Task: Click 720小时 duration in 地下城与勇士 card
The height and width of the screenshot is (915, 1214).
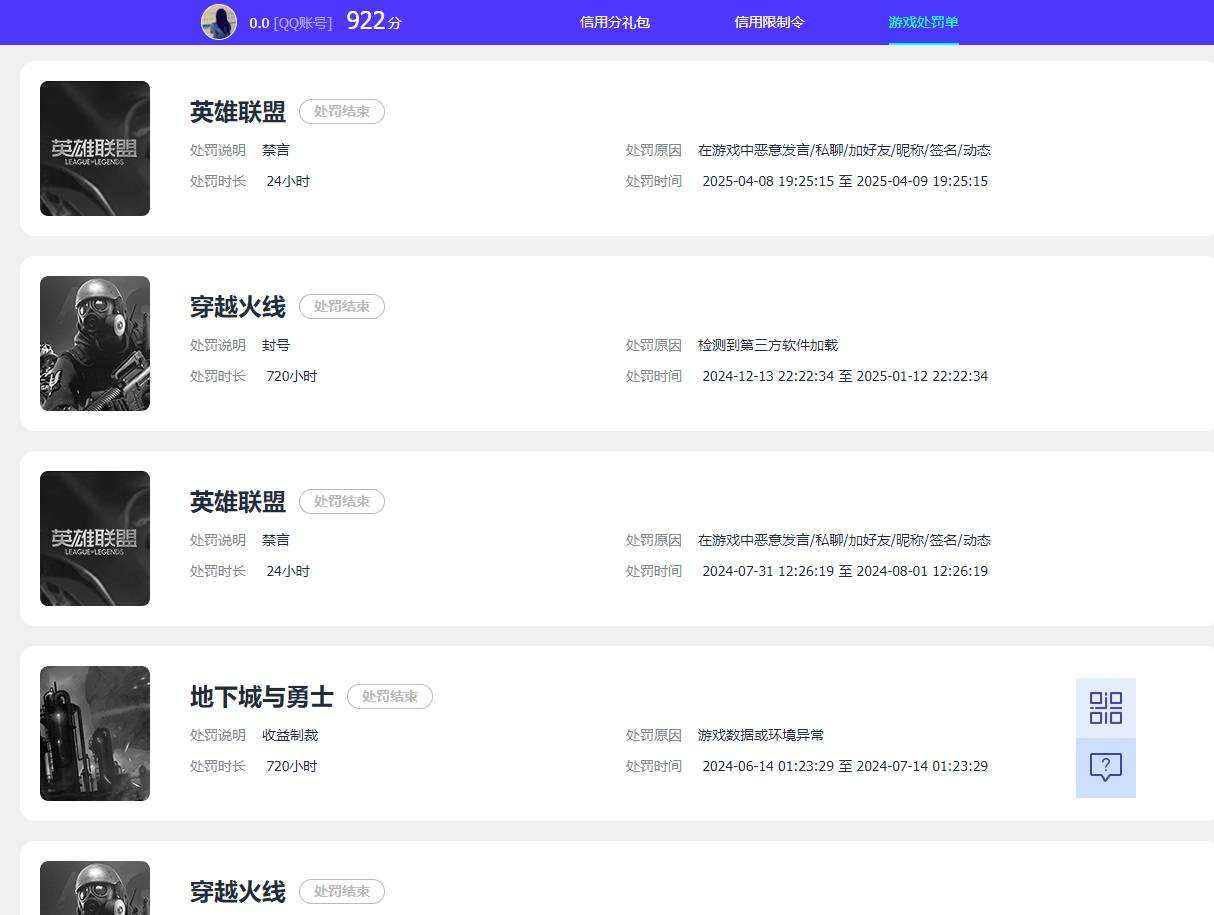Action: point(292,766)
